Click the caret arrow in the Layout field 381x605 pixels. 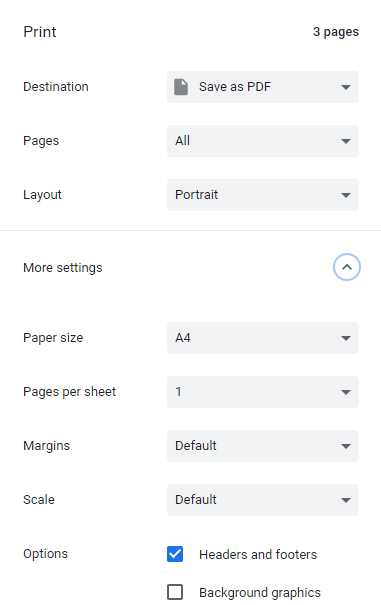pos(346,195)
